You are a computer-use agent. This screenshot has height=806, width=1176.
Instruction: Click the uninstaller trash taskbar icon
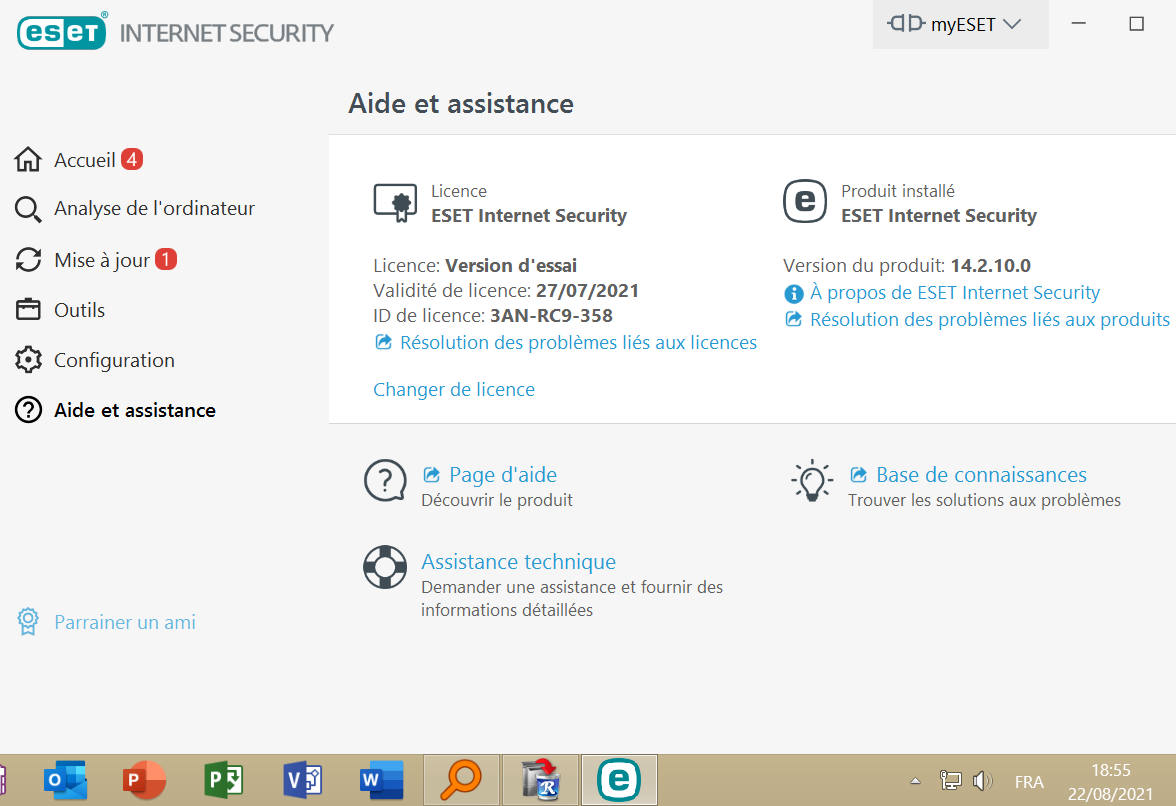540,781
